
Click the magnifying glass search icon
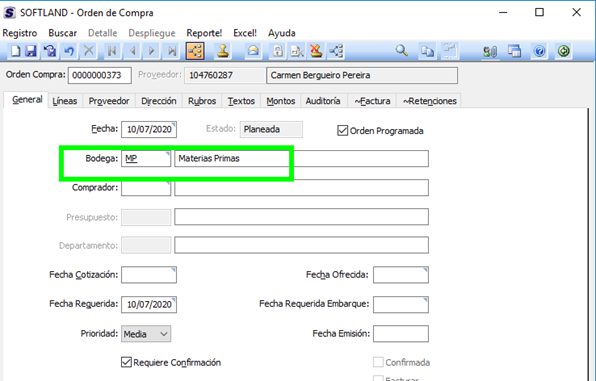(401, 51)
